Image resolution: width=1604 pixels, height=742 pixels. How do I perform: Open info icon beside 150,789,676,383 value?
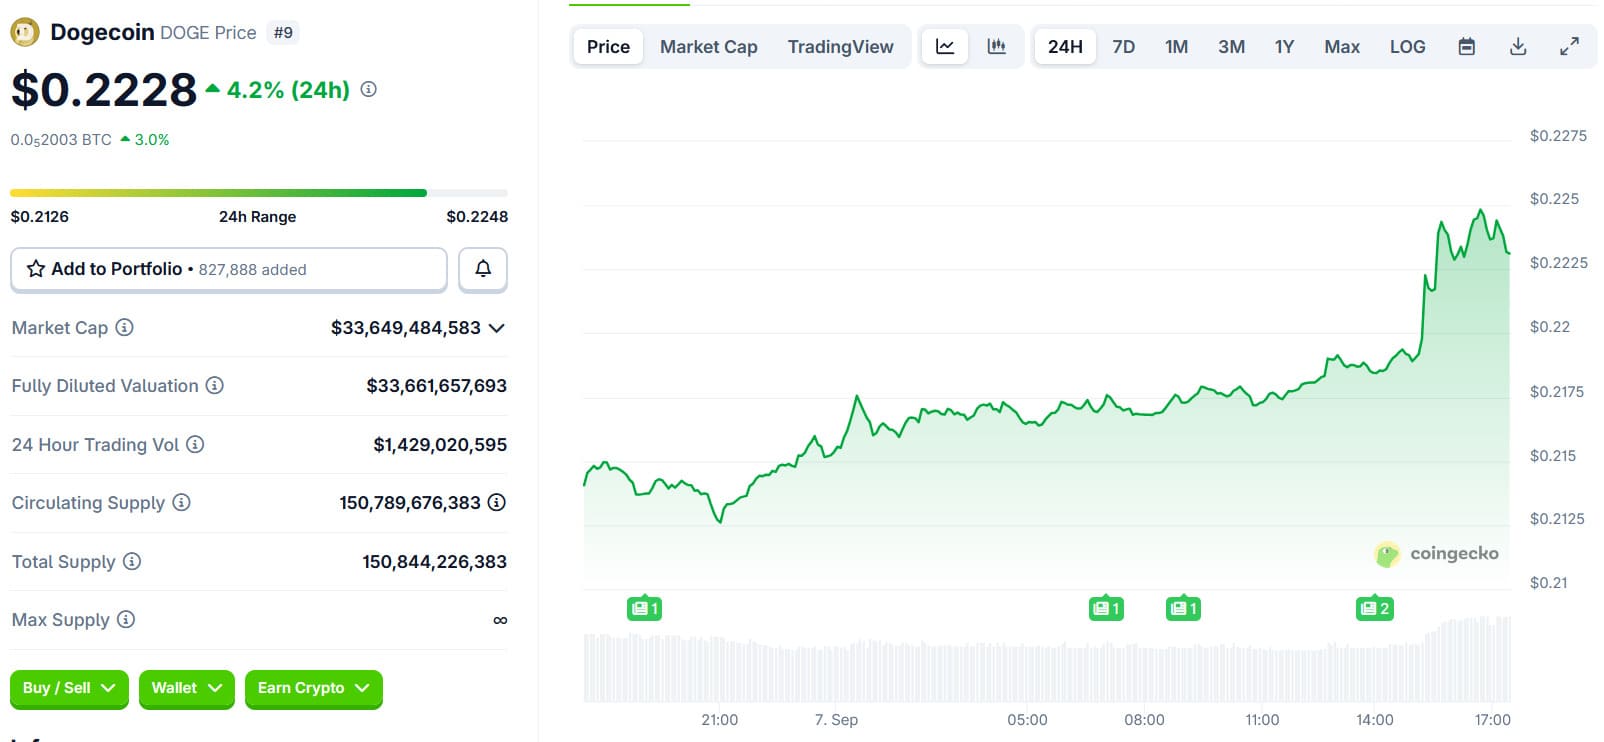[x=497, y=502]
